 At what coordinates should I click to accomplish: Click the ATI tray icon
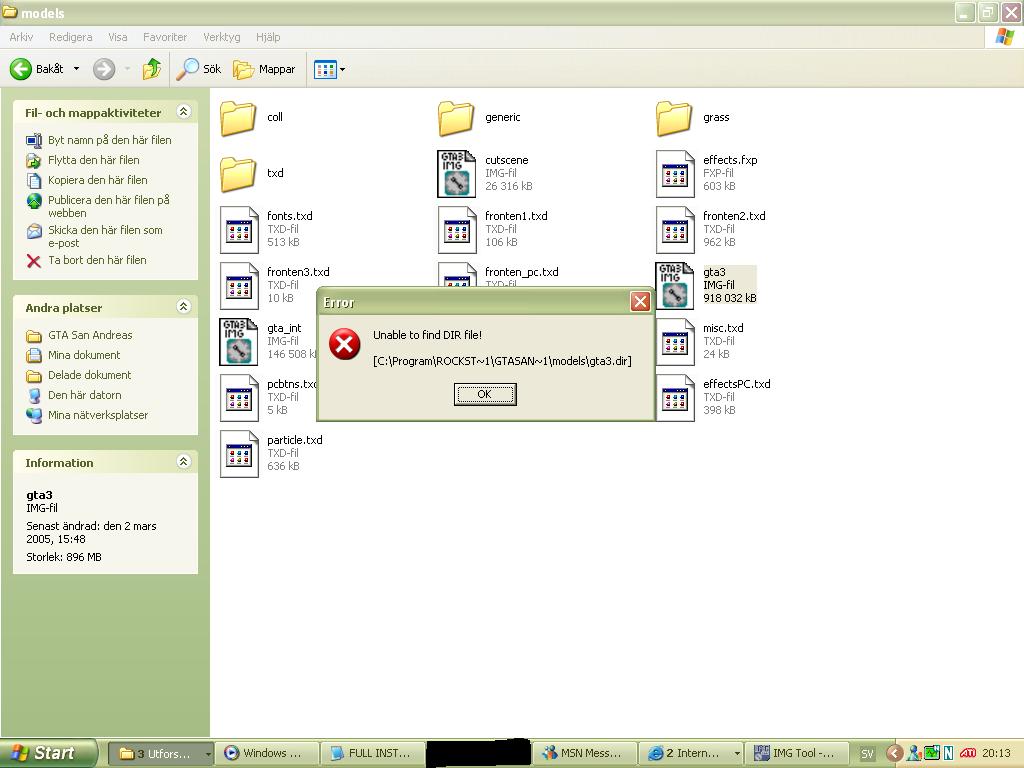coord(967,753)
